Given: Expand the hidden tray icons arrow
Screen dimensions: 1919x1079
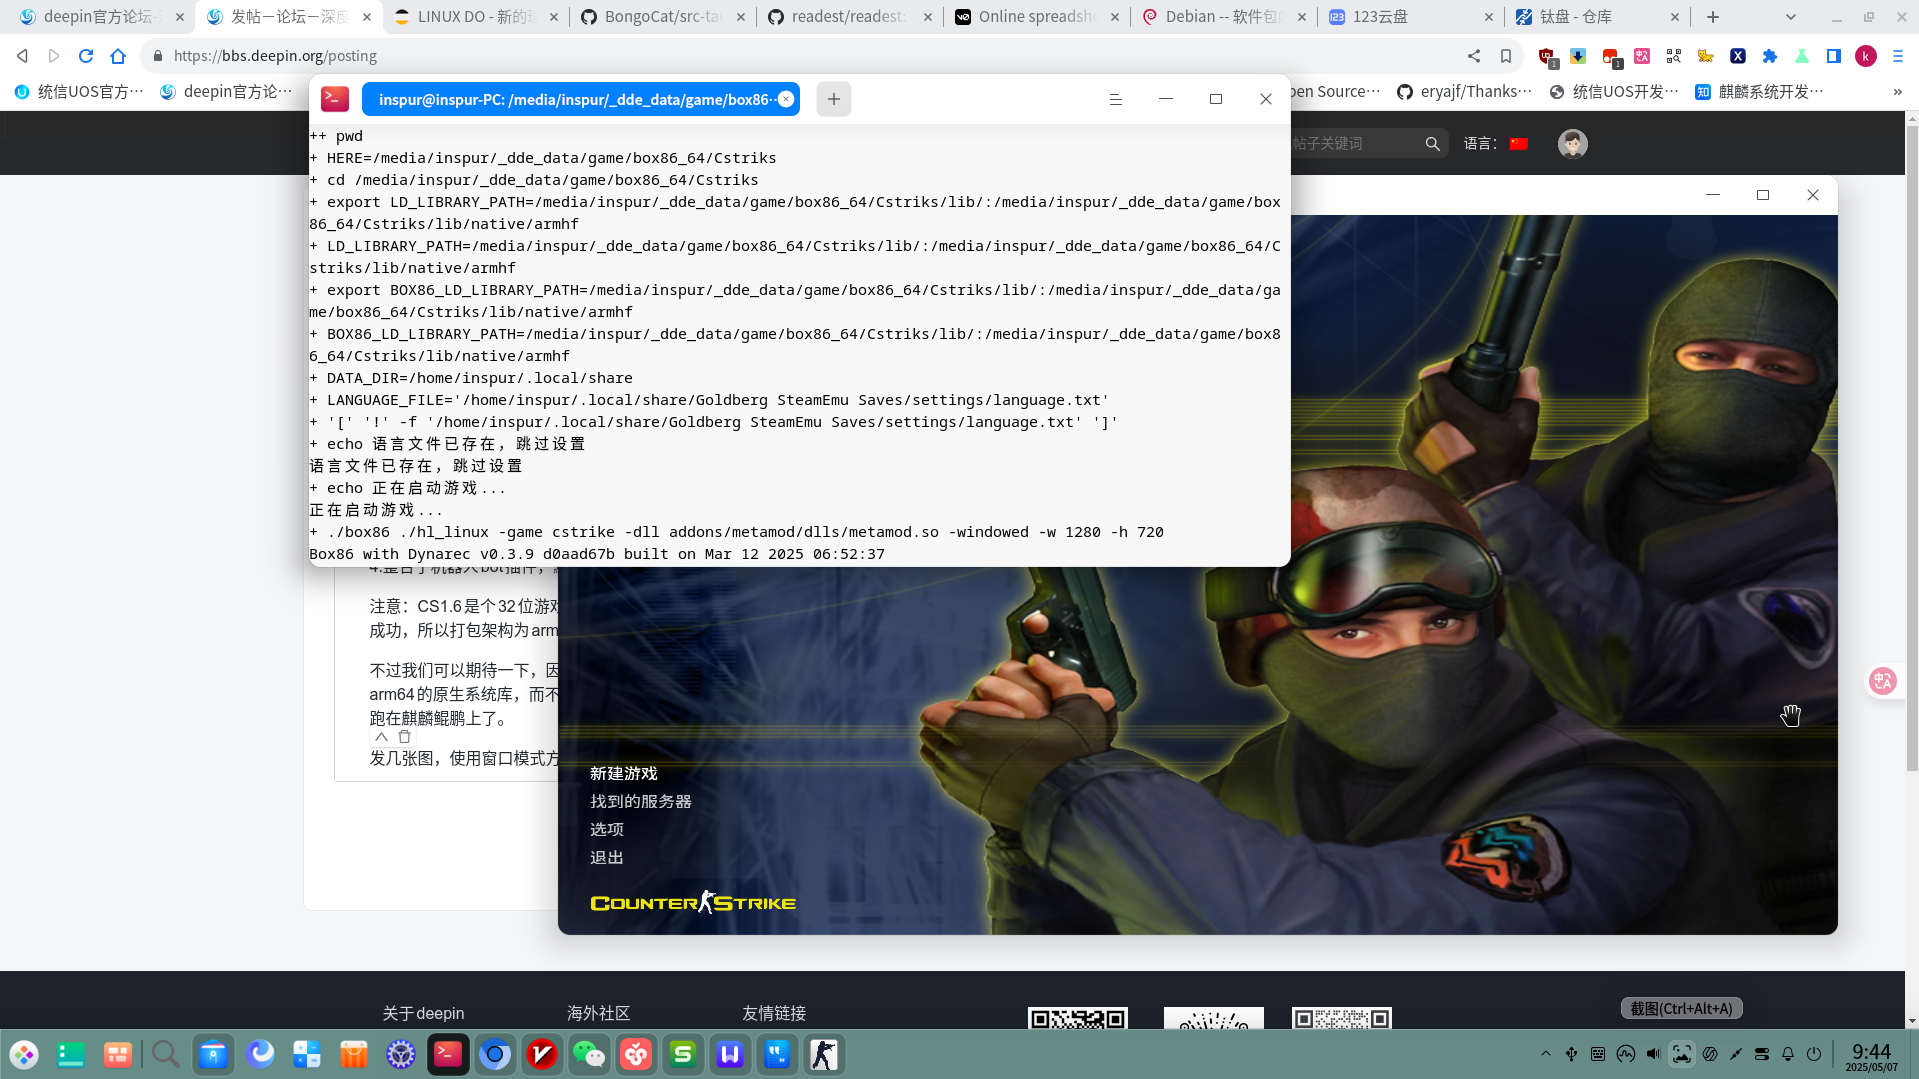Looking at the screenshot, I should [1546, 1054].
